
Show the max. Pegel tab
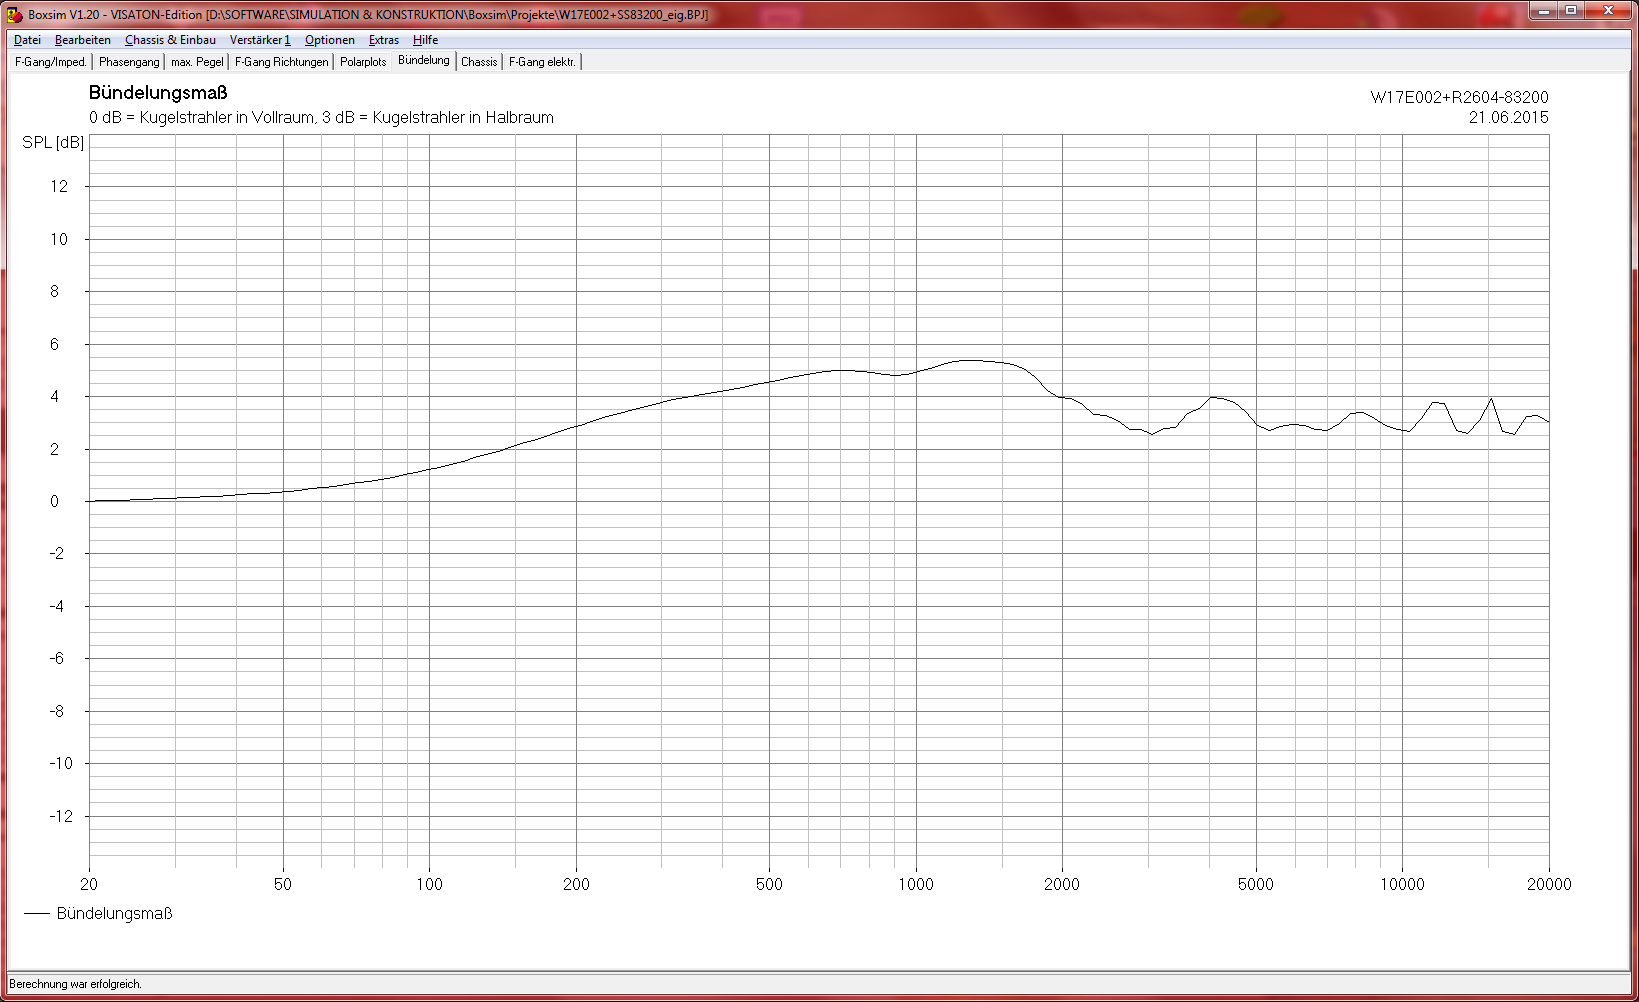(197, 62)
